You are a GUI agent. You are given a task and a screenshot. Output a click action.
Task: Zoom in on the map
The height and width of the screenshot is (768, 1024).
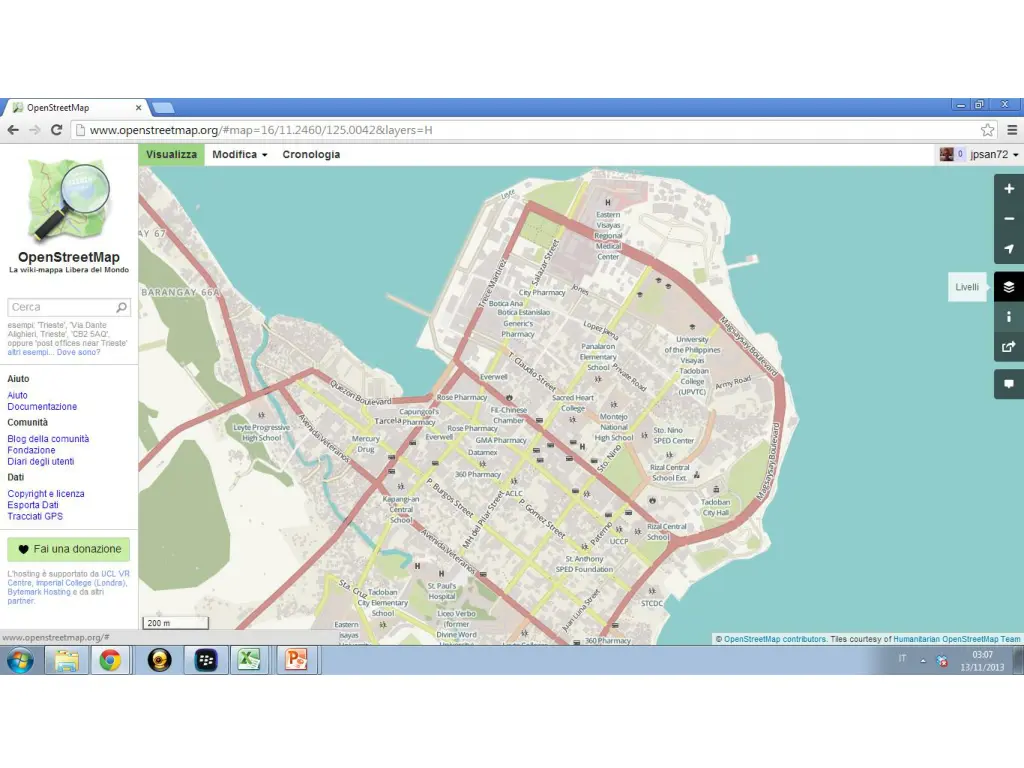pyautogui.click(x=1008, y=189)
